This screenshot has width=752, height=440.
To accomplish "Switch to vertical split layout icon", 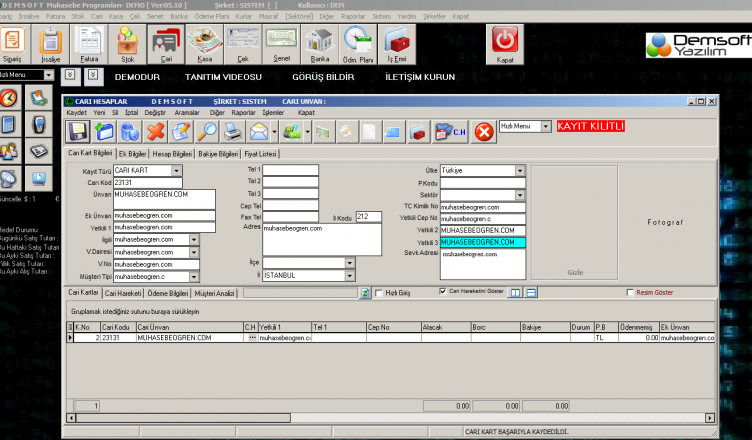I will click(516, 293).
